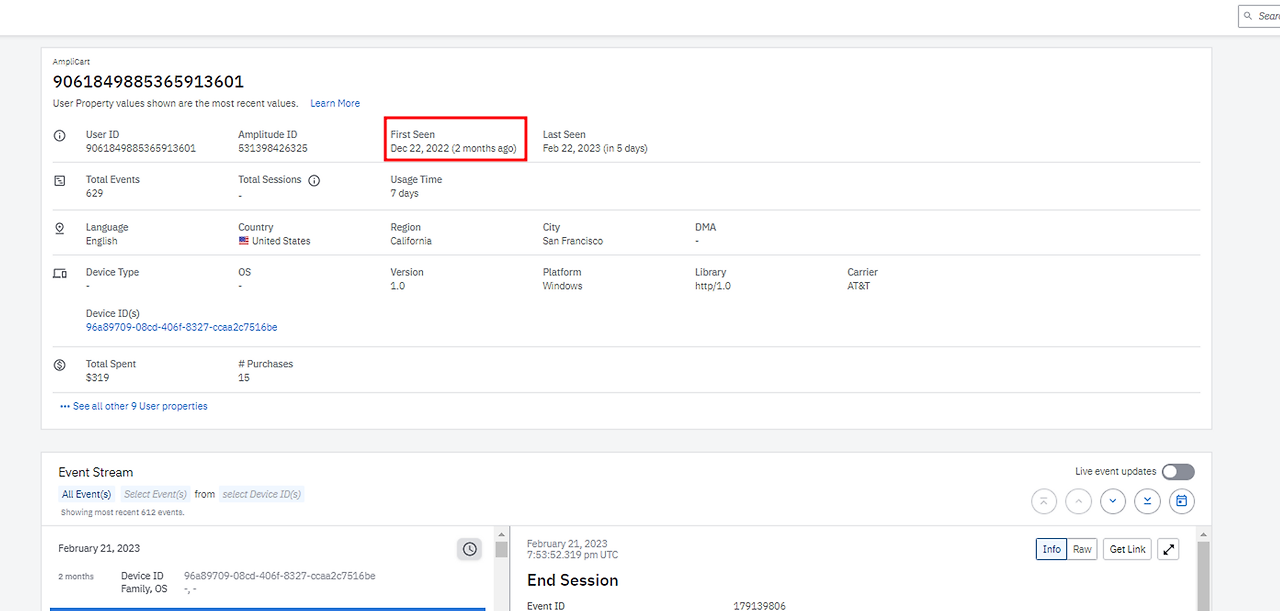Click the US flag icon in Country
1280x611 pixels.
(x=244, y=241)
